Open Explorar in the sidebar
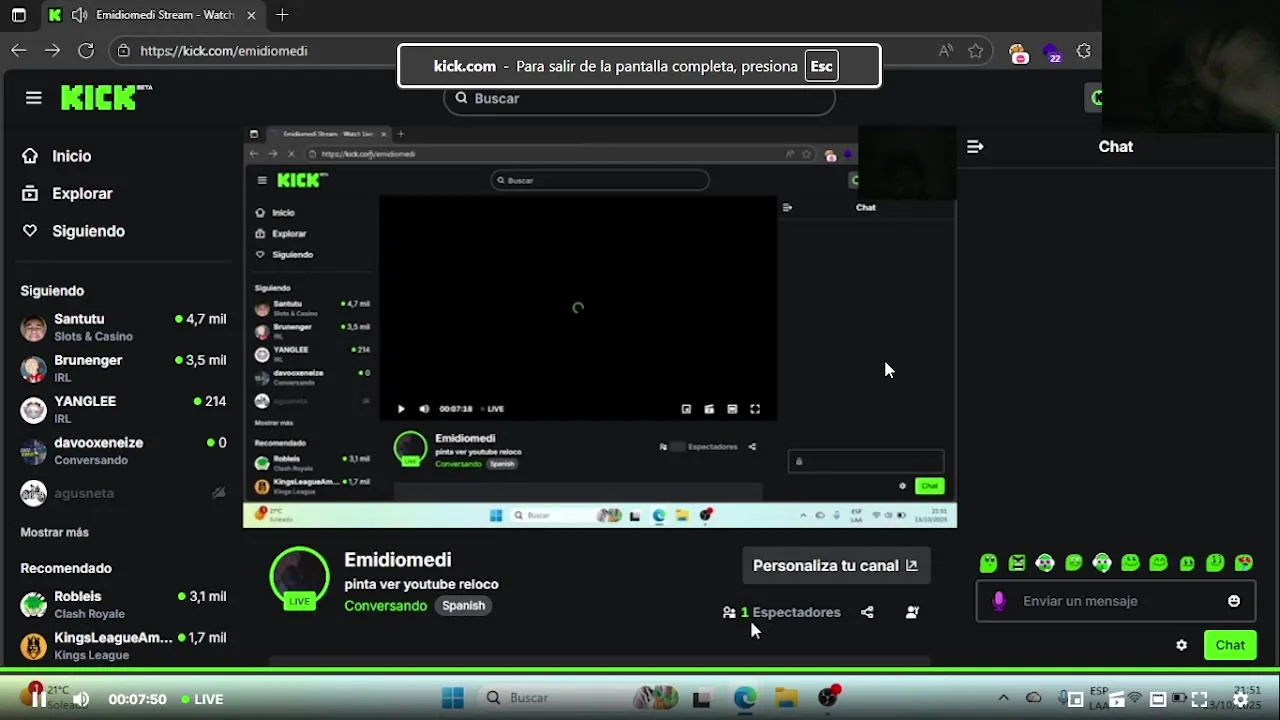This screenshot has width=1280, height=720. pyautogui.click(x=68, y=194)
